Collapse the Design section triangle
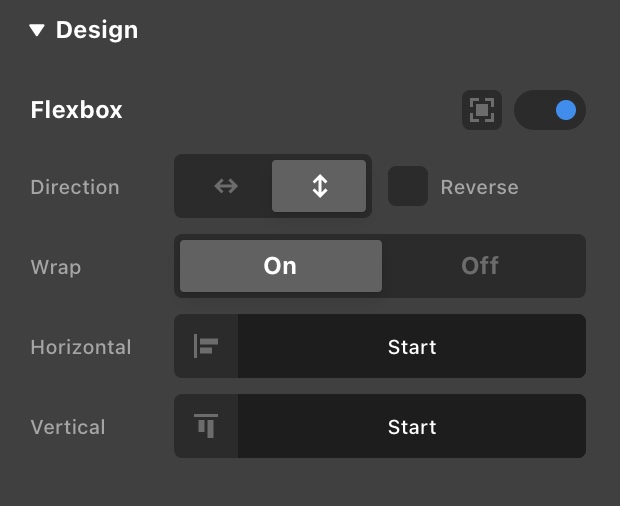The height and width of the screenshot is (506, 620). 37,31
